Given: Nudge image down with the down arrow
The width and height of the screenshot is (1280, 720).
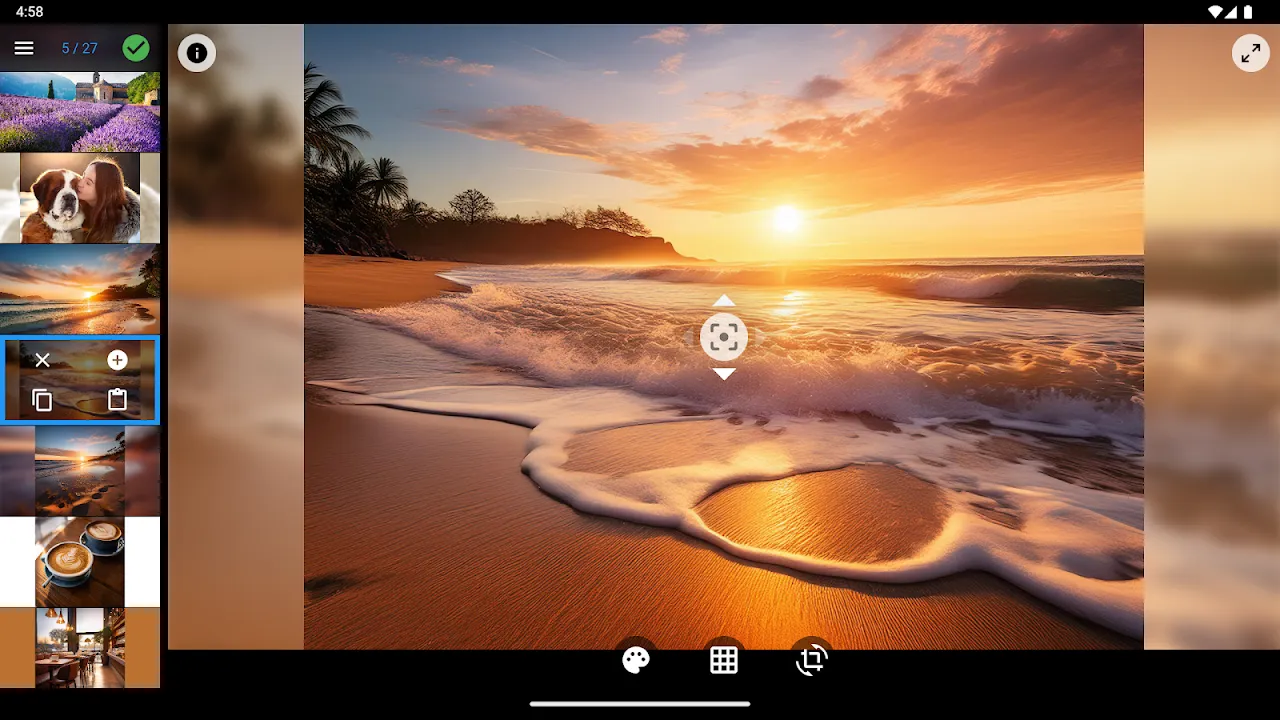Looking at the screenshot, I should point(724,374).
